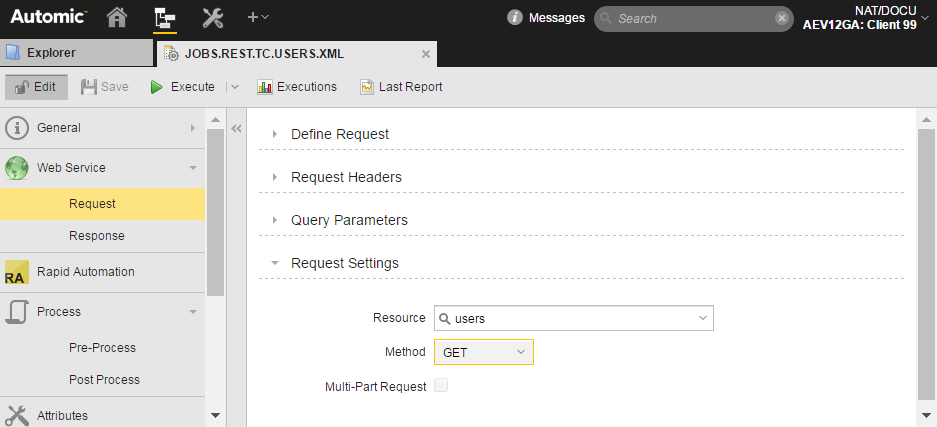Click the Edit lock button
The width and height of the screenshot is (937, 427).
[x=36, y=87]
